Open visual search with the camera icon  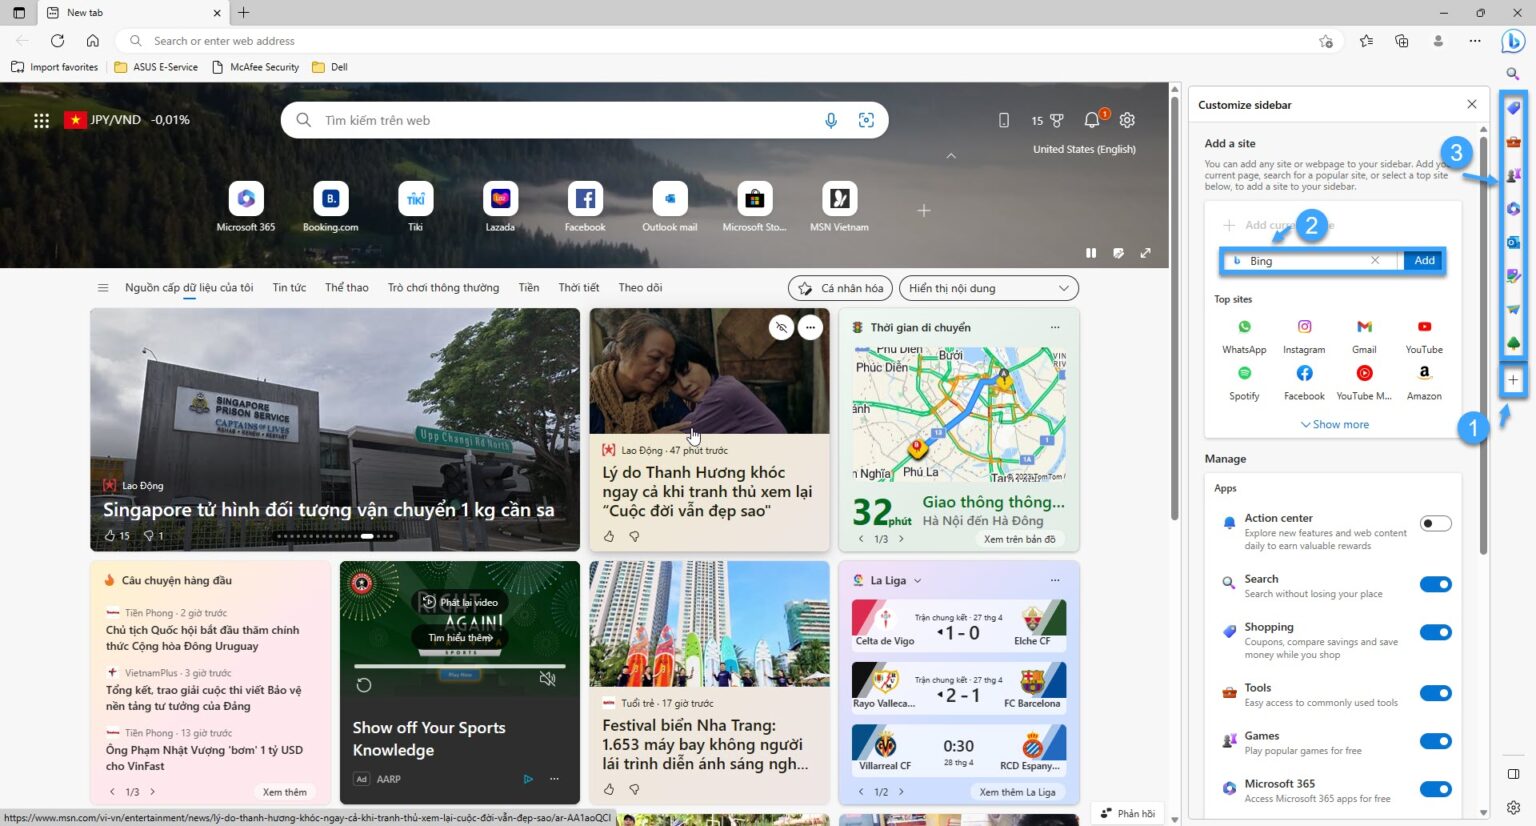click(x=866, y=119)
